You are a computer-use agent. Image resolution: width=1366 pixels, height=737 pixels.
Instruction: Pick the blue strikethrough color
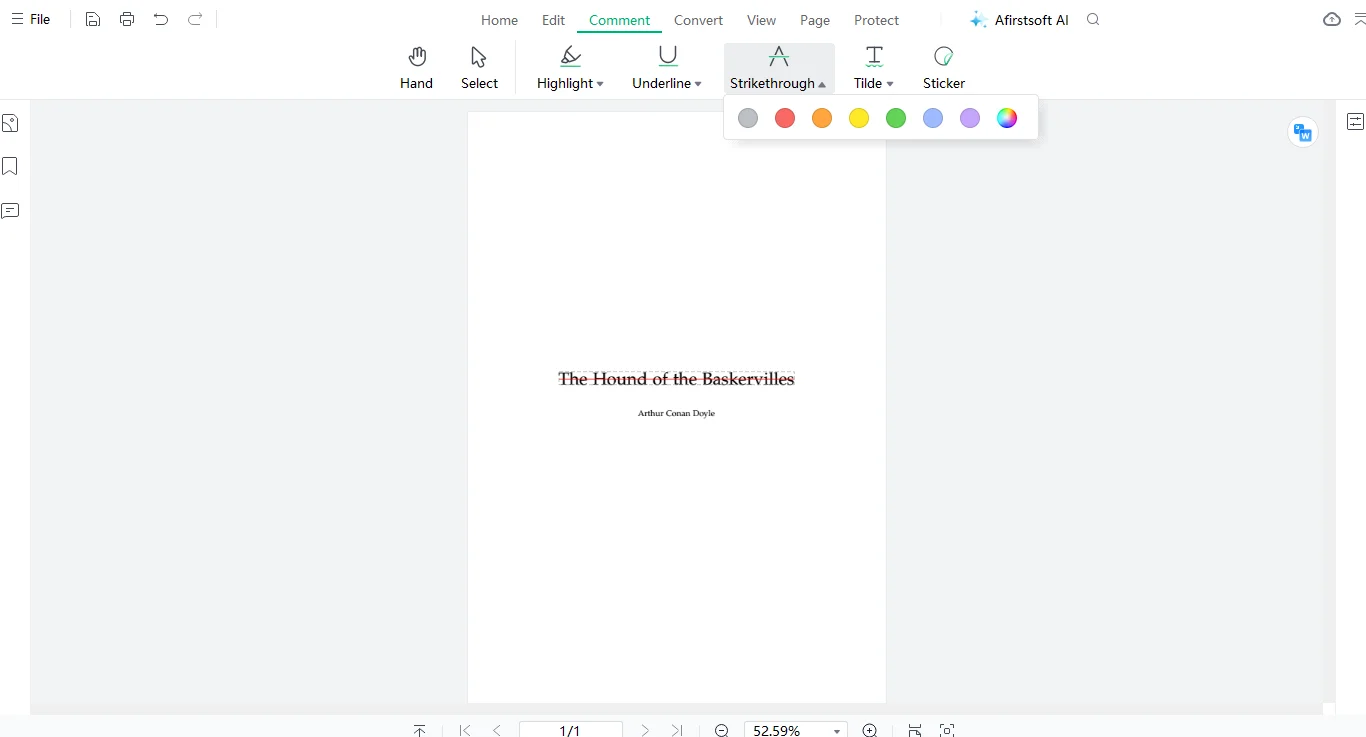[933, 118]
